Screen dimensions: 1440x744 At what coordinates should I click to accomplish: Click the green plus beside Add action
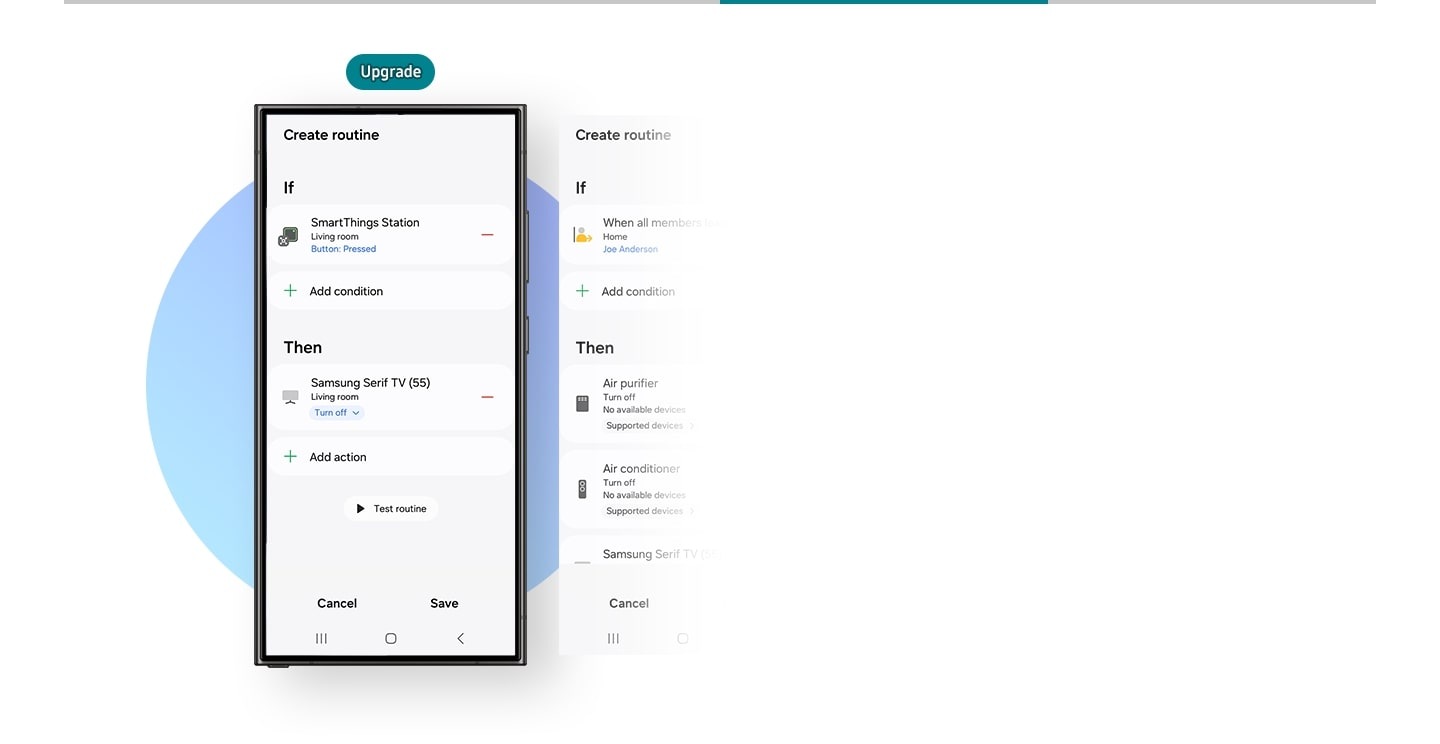290,457
